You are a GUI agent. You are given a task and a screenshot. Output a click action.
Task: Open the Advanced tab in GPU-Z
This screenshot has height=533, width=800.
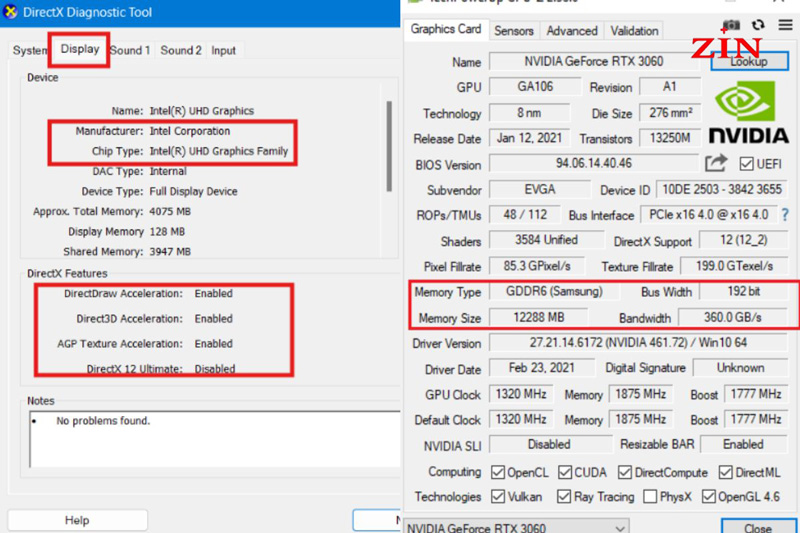pos(572,31)
